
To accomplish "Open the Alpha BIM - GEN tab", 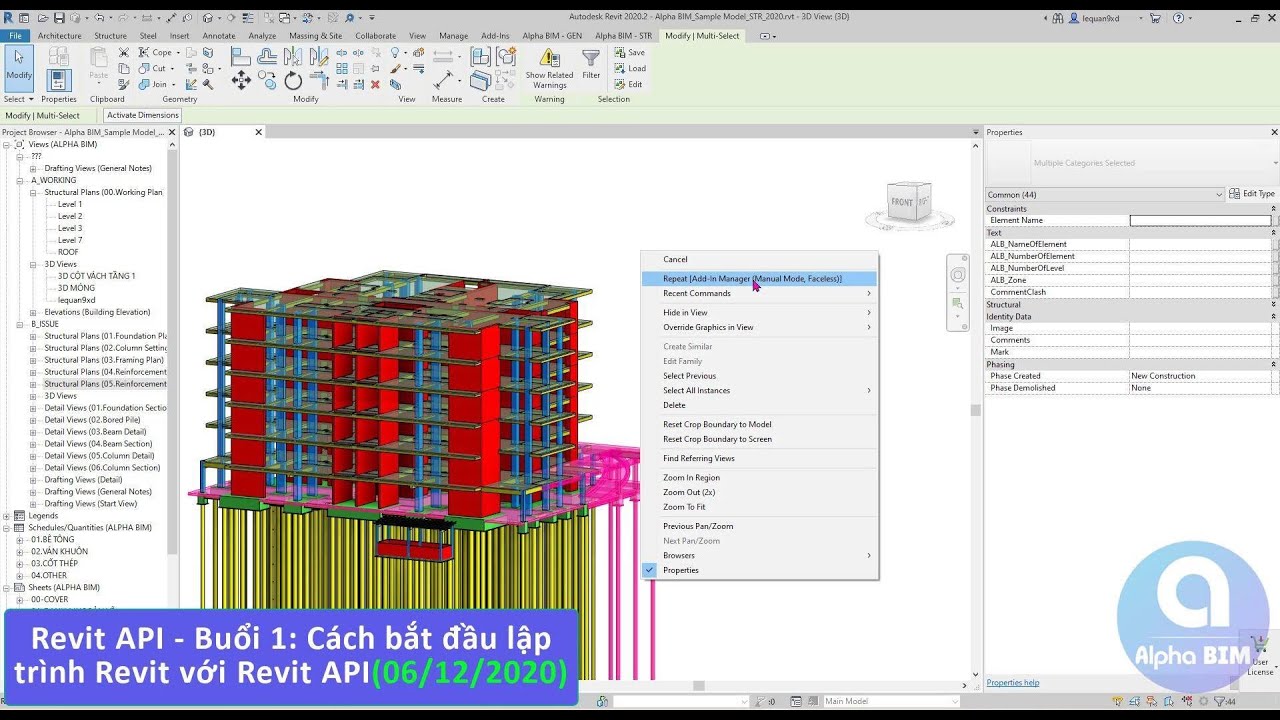I will coord(552,36).
